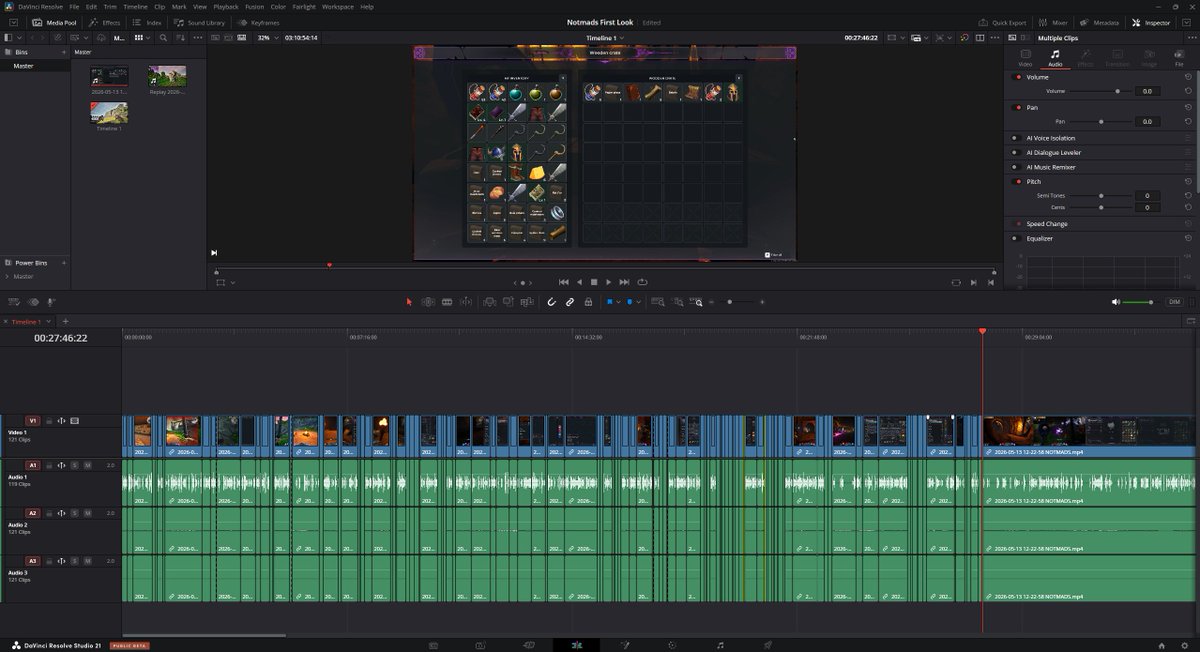This screenshot has width=1200, height=652.
Task: Open the Workspace menu
Action: click(x=338, y=6)
